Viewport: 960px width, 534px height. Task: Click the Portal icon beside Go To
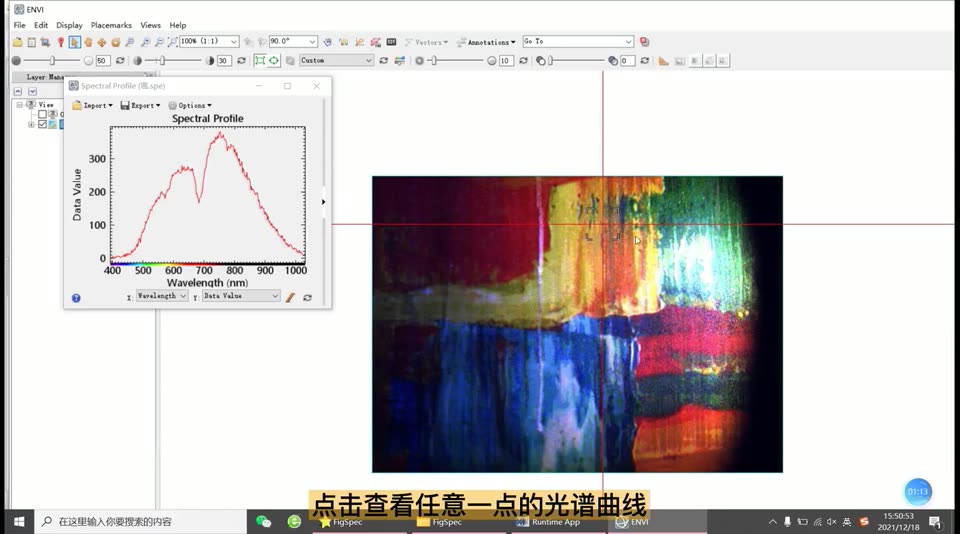coord(645,42)
